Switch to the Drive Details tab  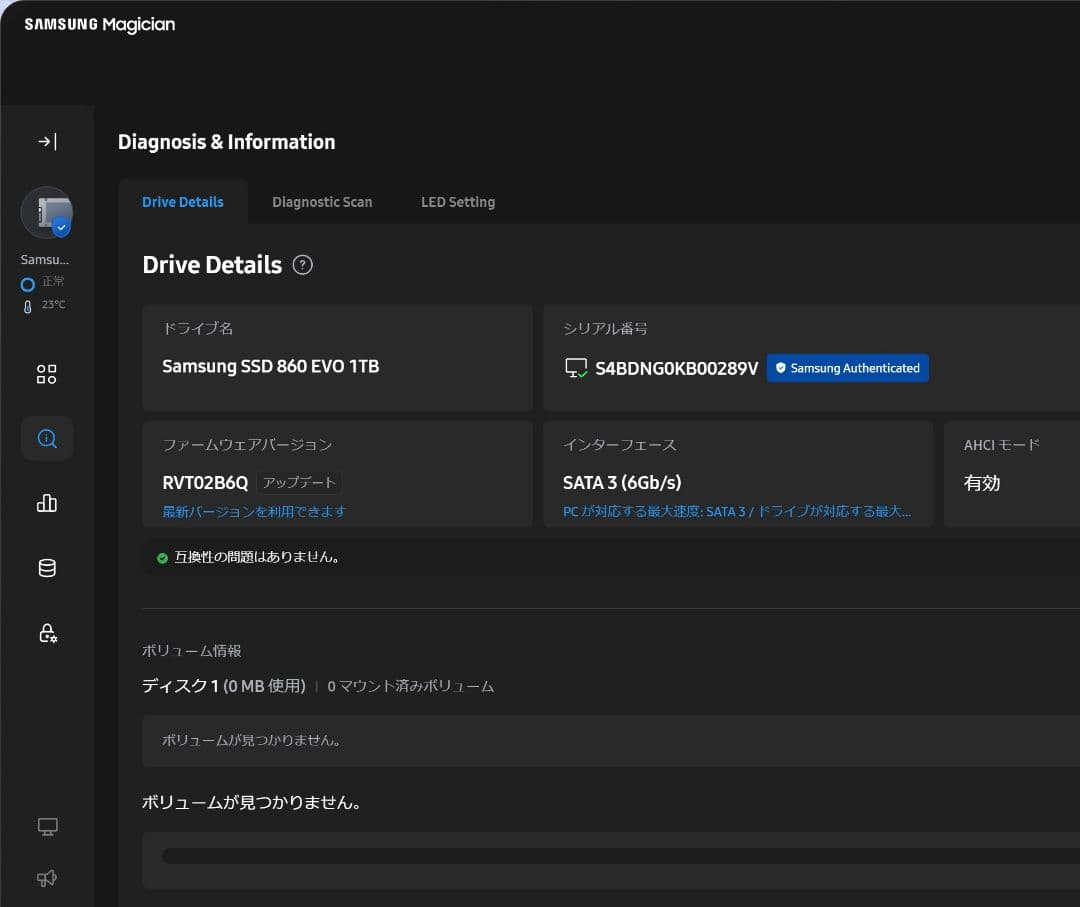pyautogui.click(x=183, y=202)
